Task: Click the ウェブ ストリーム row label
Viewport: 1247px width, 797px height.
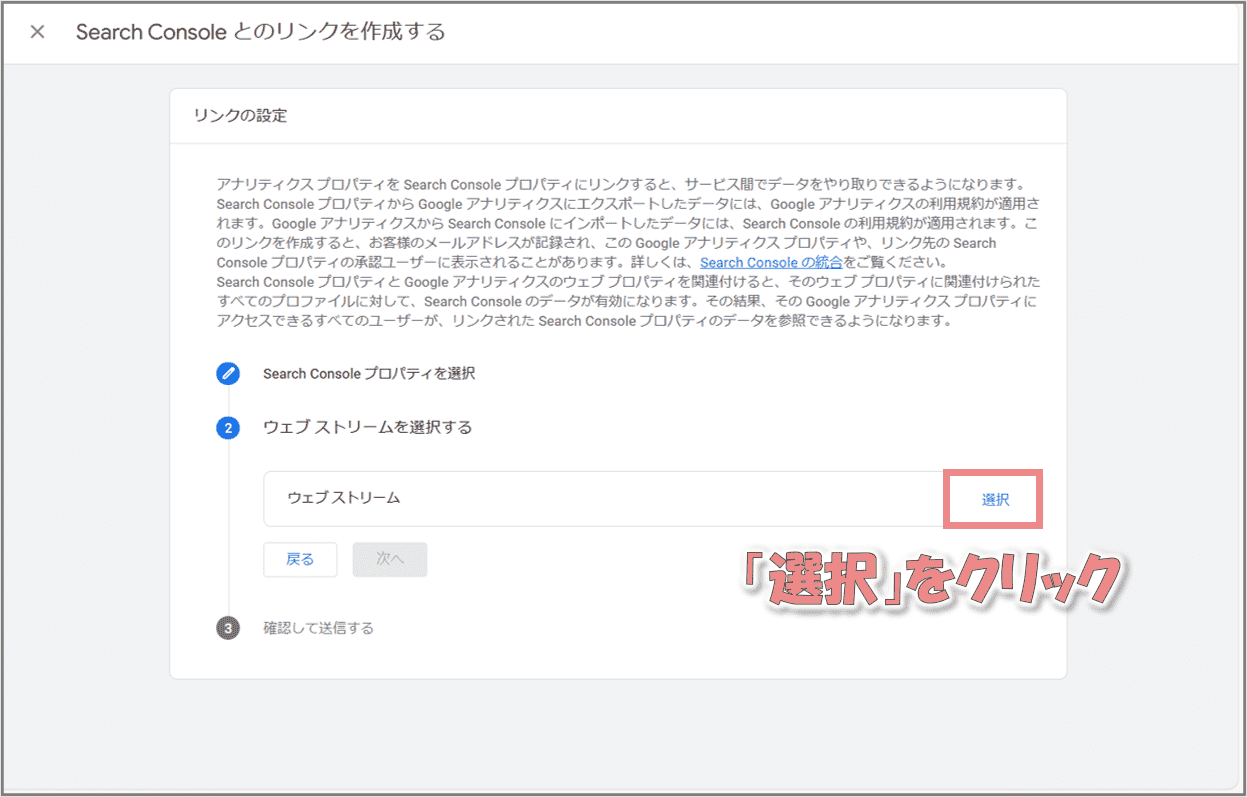Action: [344, 497]
